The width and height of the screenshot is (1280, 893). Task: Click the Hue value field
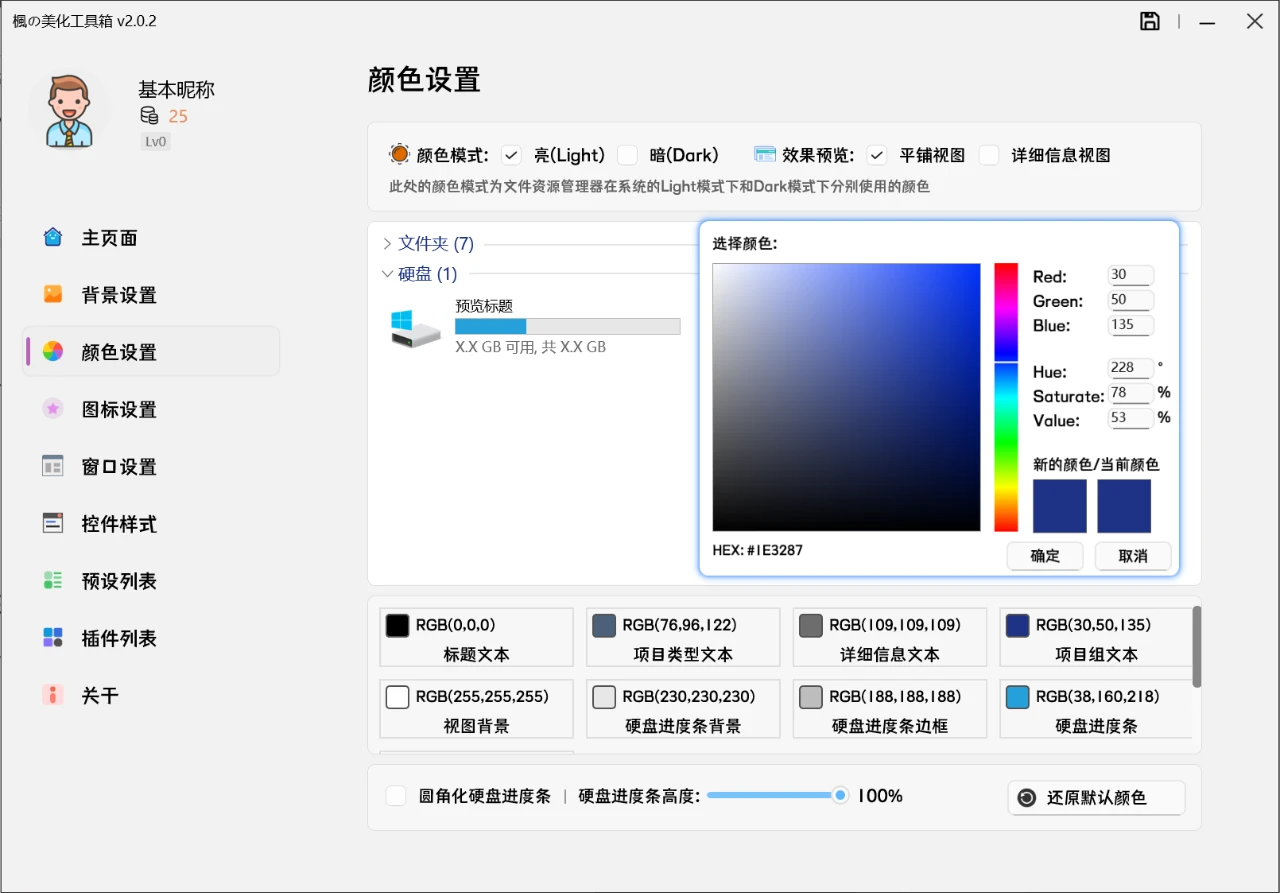(1131, 368)
